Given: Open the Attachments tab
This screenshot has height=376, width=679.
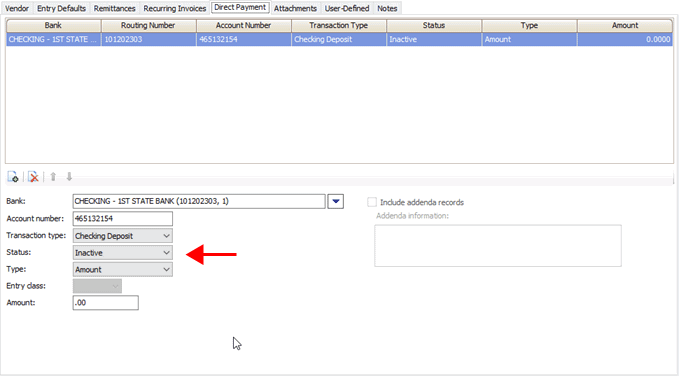Looking at the screenshot, I should (295, 8).
